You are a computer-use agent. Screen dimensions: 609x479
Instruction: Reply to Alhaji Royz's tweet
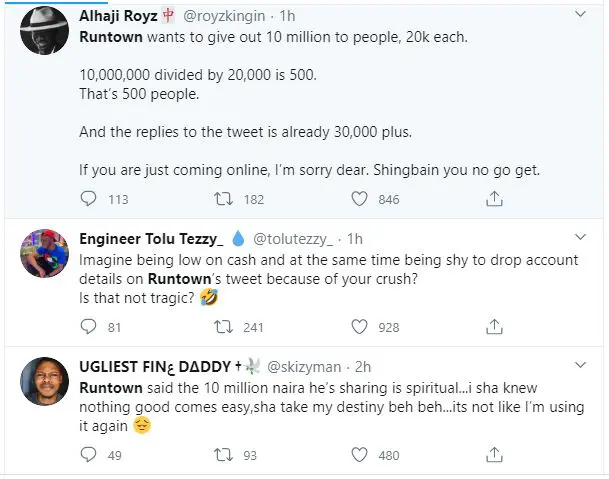point(91,199)
